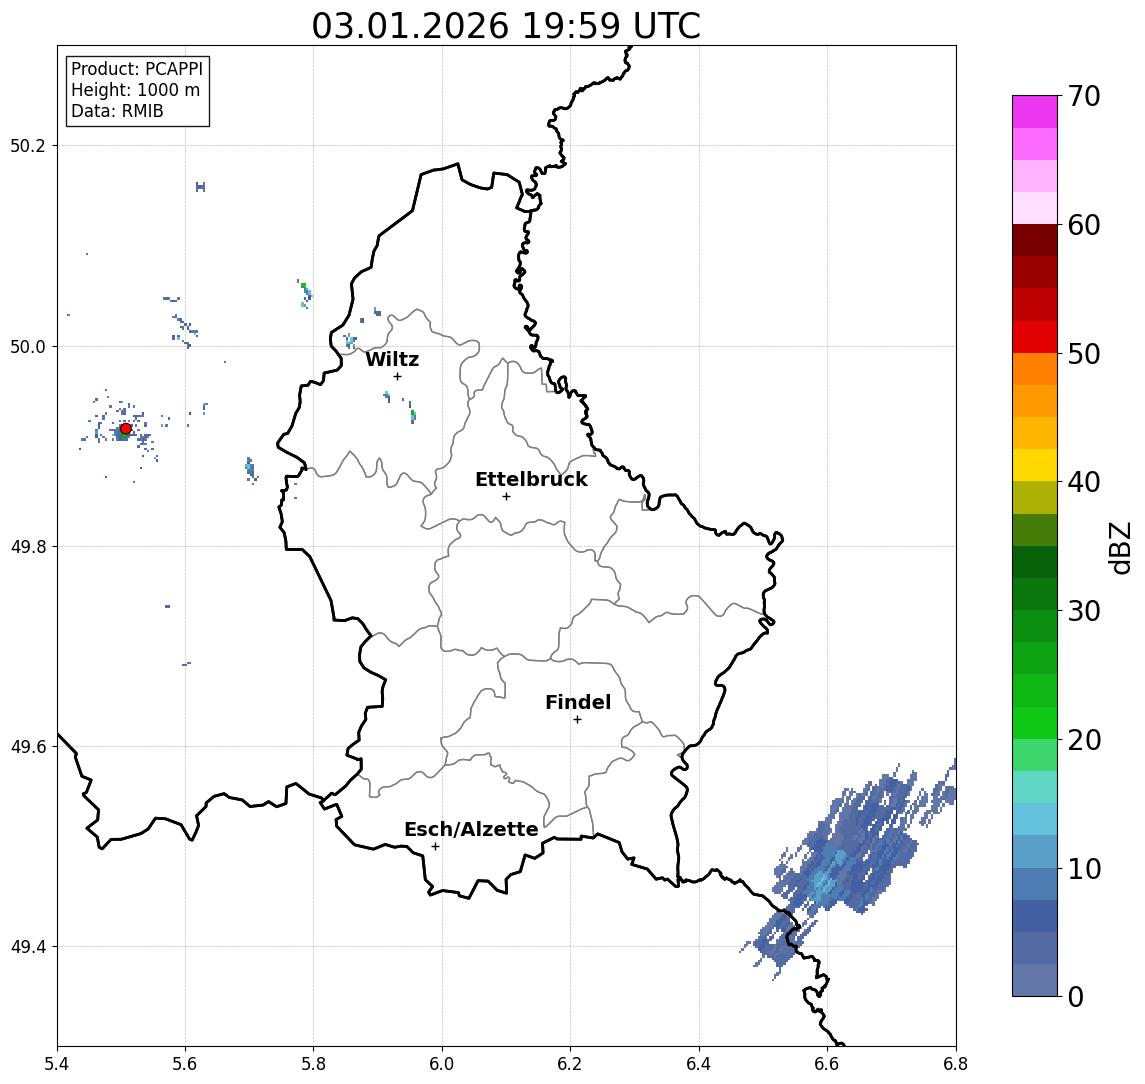Click the colorbar tick label 50
The image size is (1145, 1084).
click(1084, 354)
